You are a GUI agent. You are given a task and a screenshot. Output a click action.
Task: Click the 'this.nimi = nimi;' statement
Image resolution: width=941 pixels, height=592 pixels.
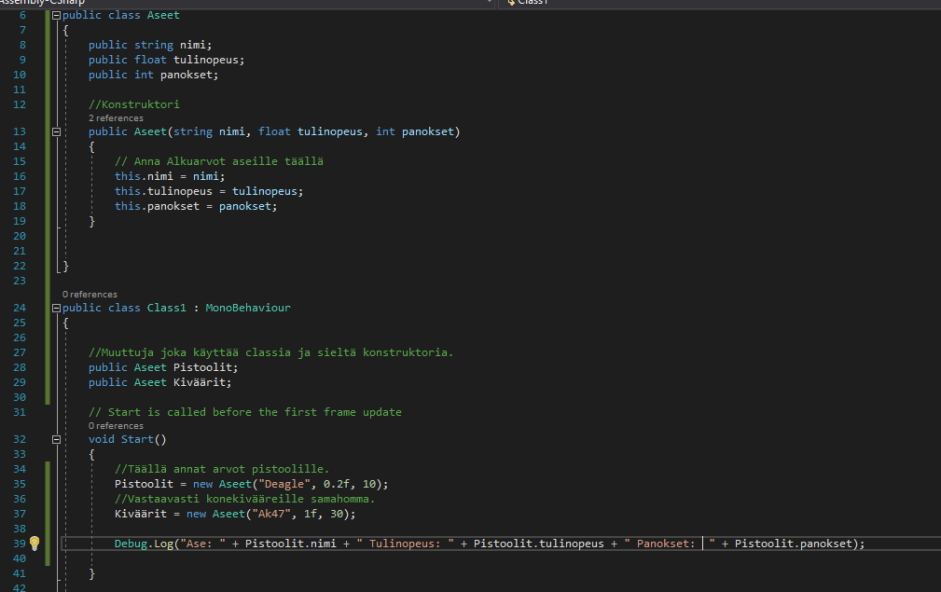pyautogui.click(x=170, y=177)
